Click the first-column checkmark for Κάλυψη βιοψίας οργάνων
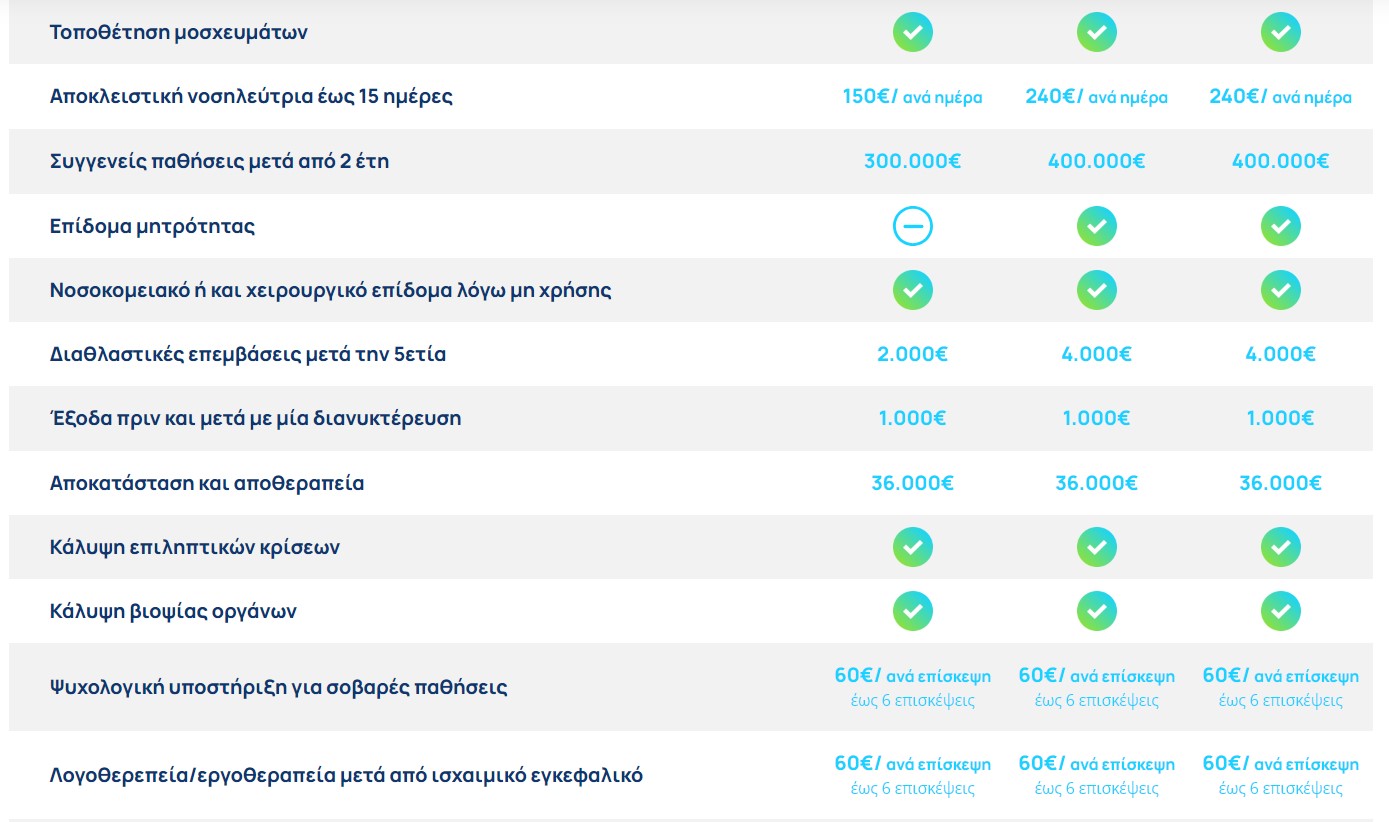The width and height of the screenshot is (1389, 822). tap(912, 612)
